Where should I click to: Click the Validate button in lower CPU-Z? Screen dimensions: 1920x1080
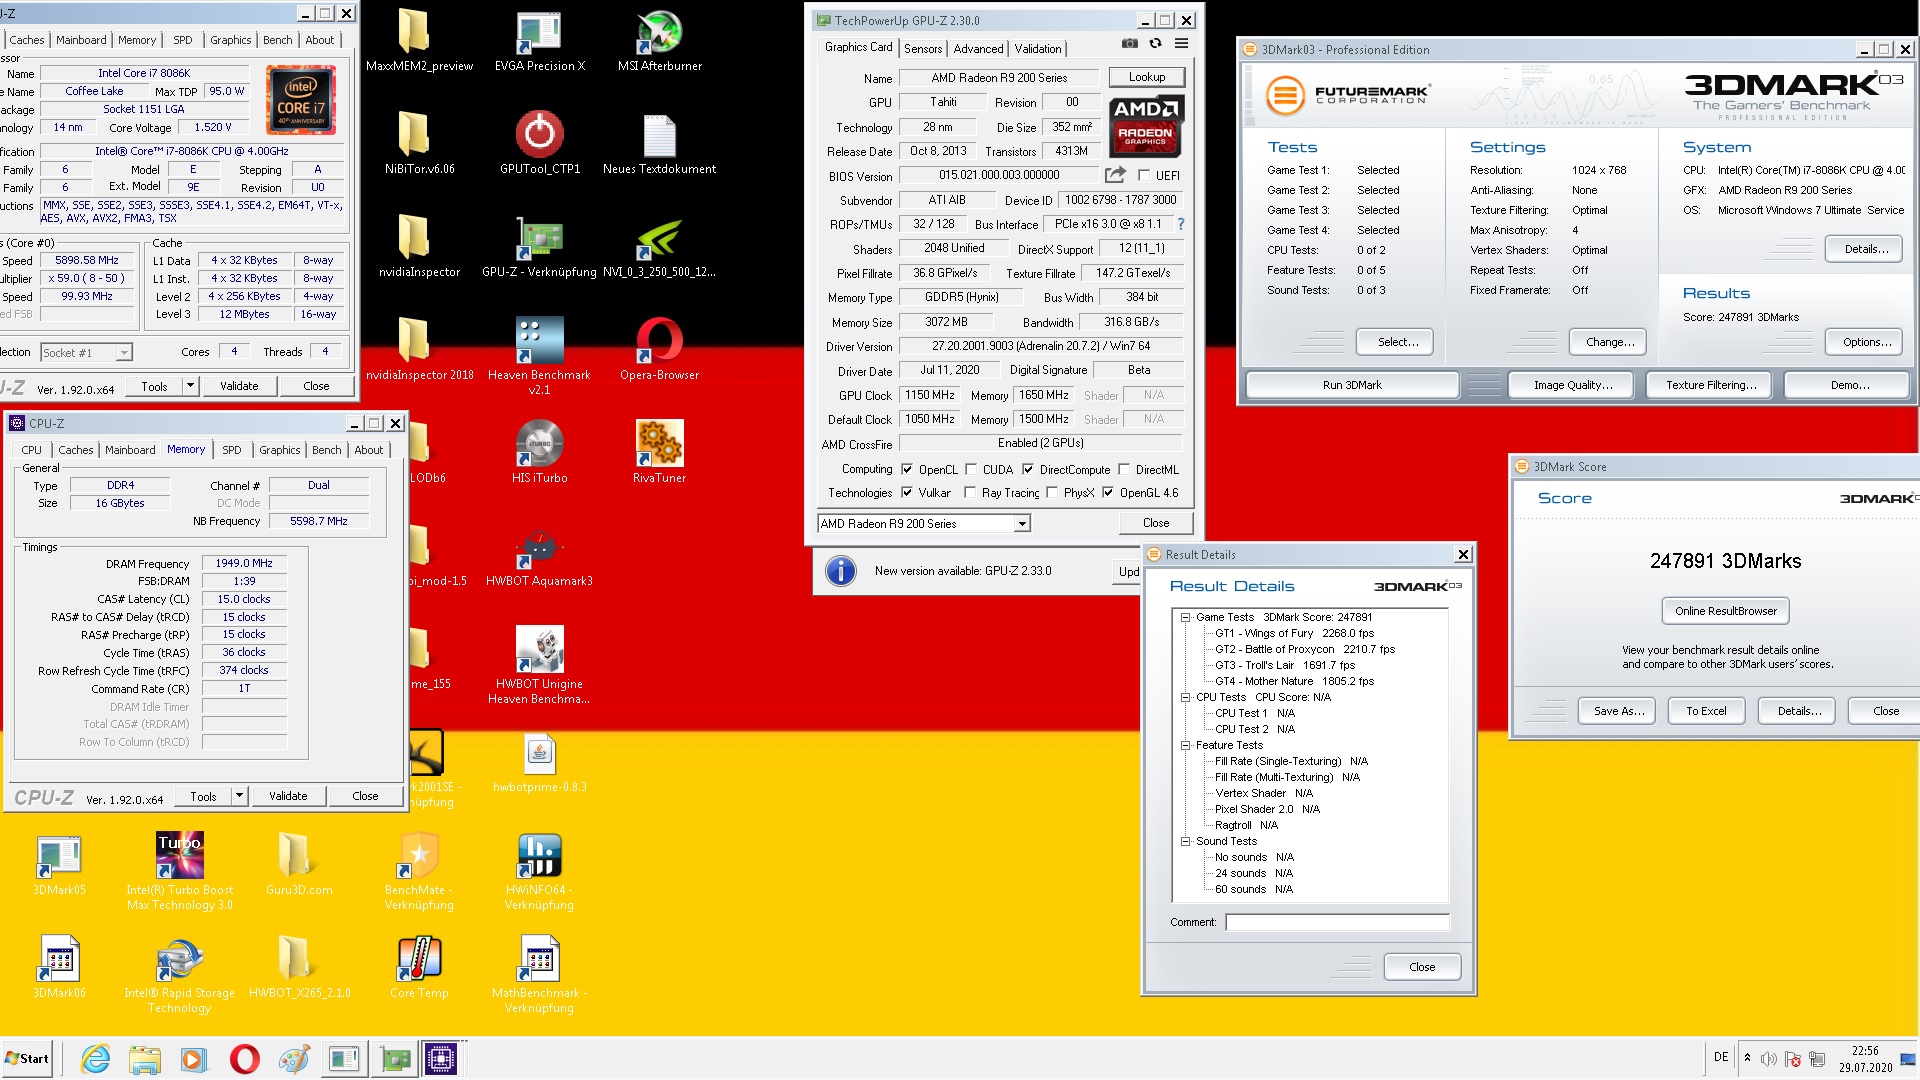288,796
